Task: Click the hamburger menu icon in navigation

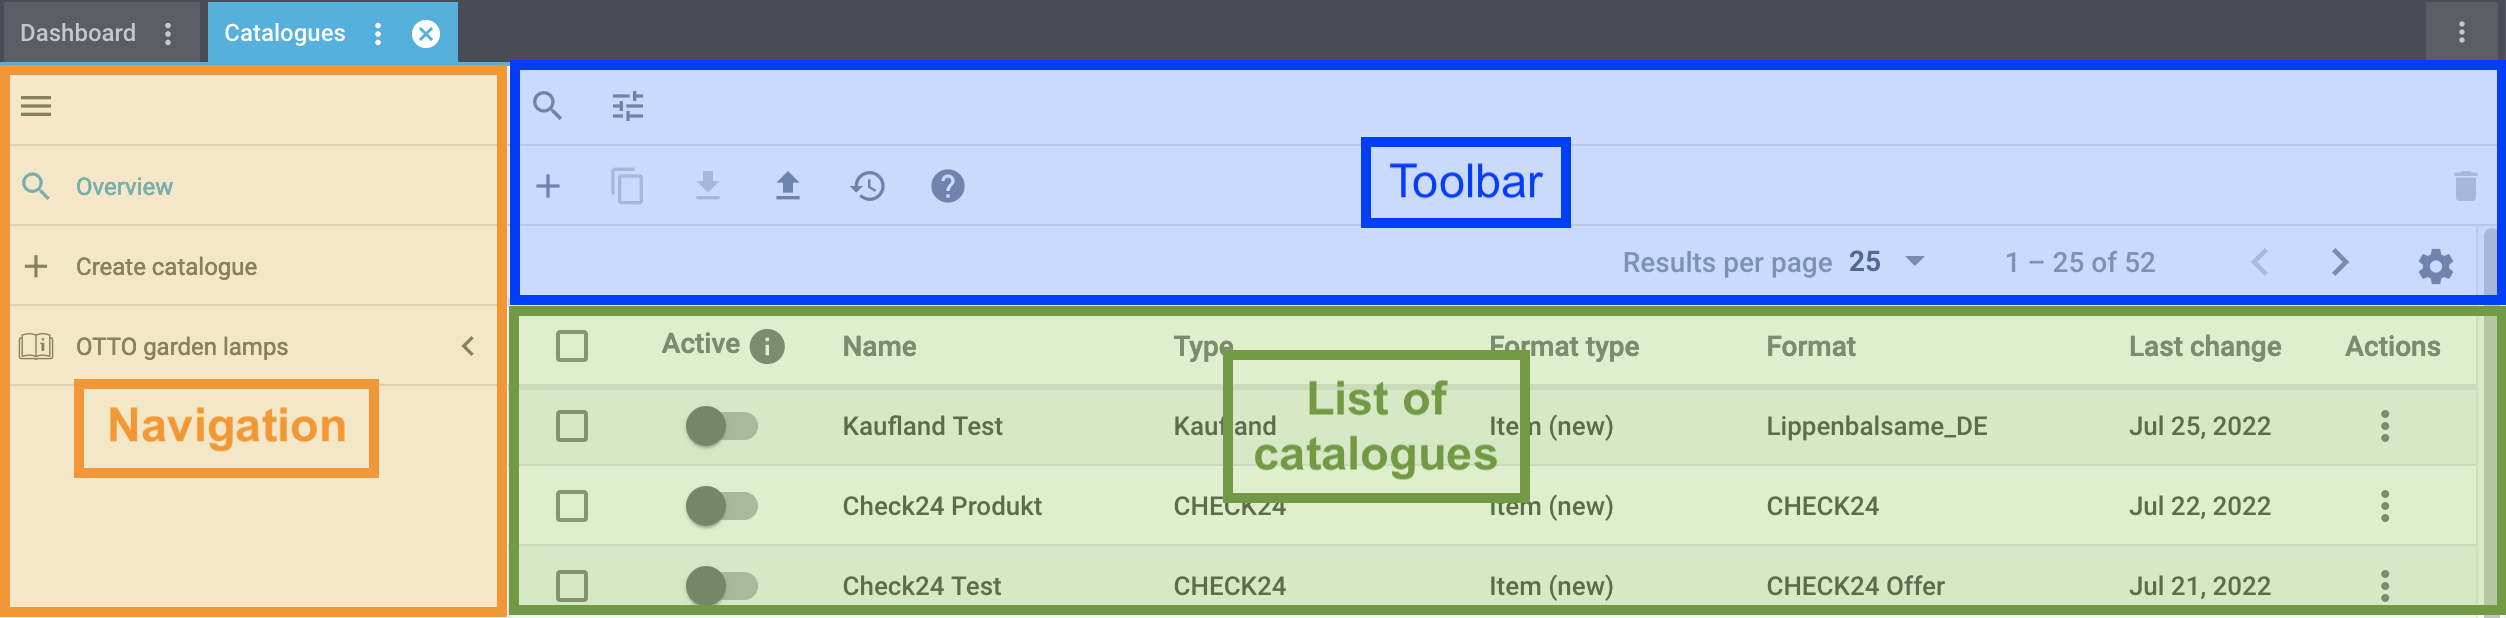Action: 36,106
